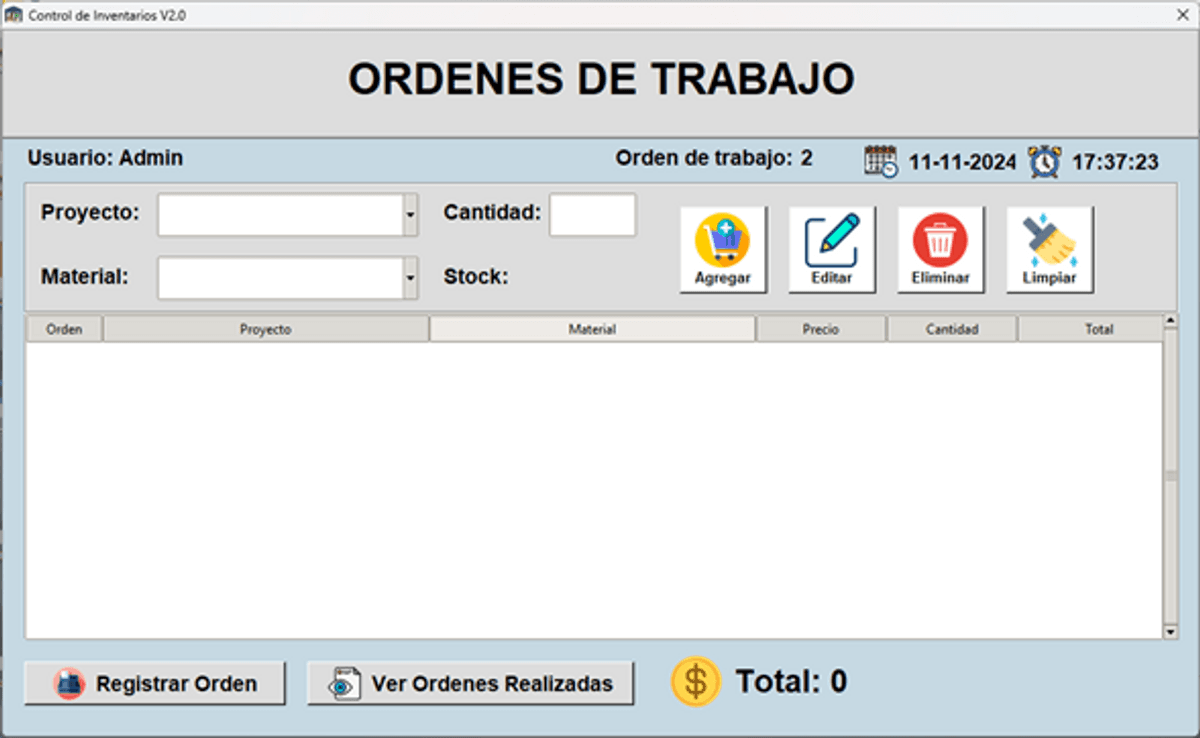Click inside the Proyecto combo box field

click(x=279, y=215)
